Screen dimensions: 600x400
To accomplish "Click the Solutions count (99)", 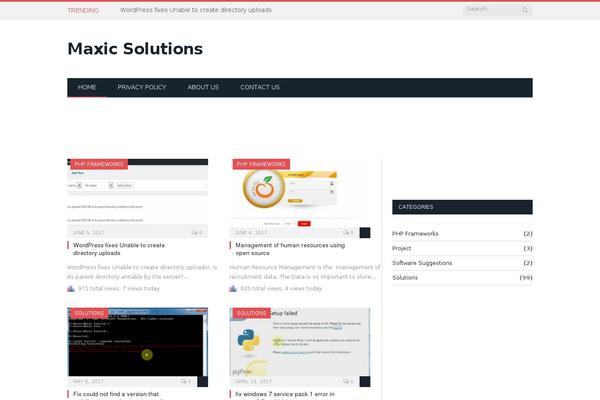I will point(526,278).
